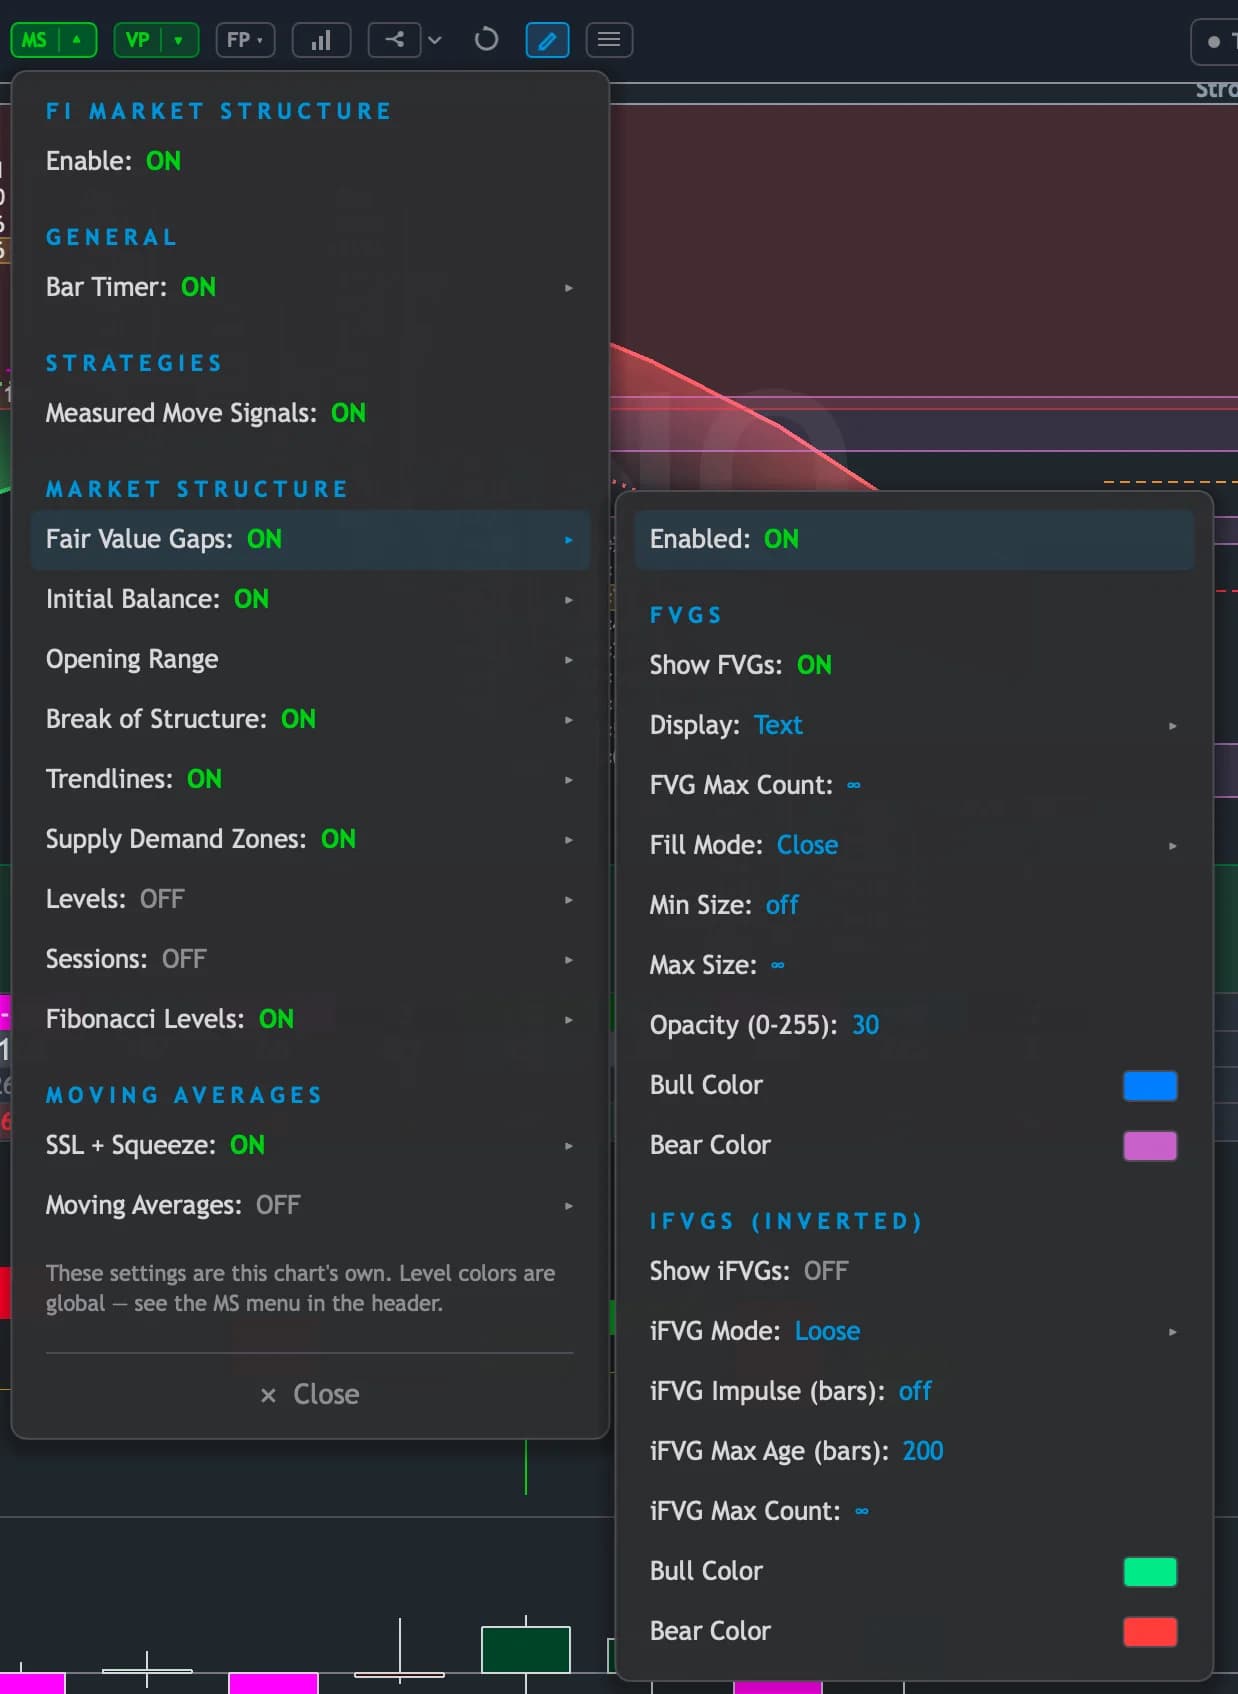Expand Fibonacci Levels submenu arrow
This screenshot has width=1238, height=1694.
point(569,1019)
